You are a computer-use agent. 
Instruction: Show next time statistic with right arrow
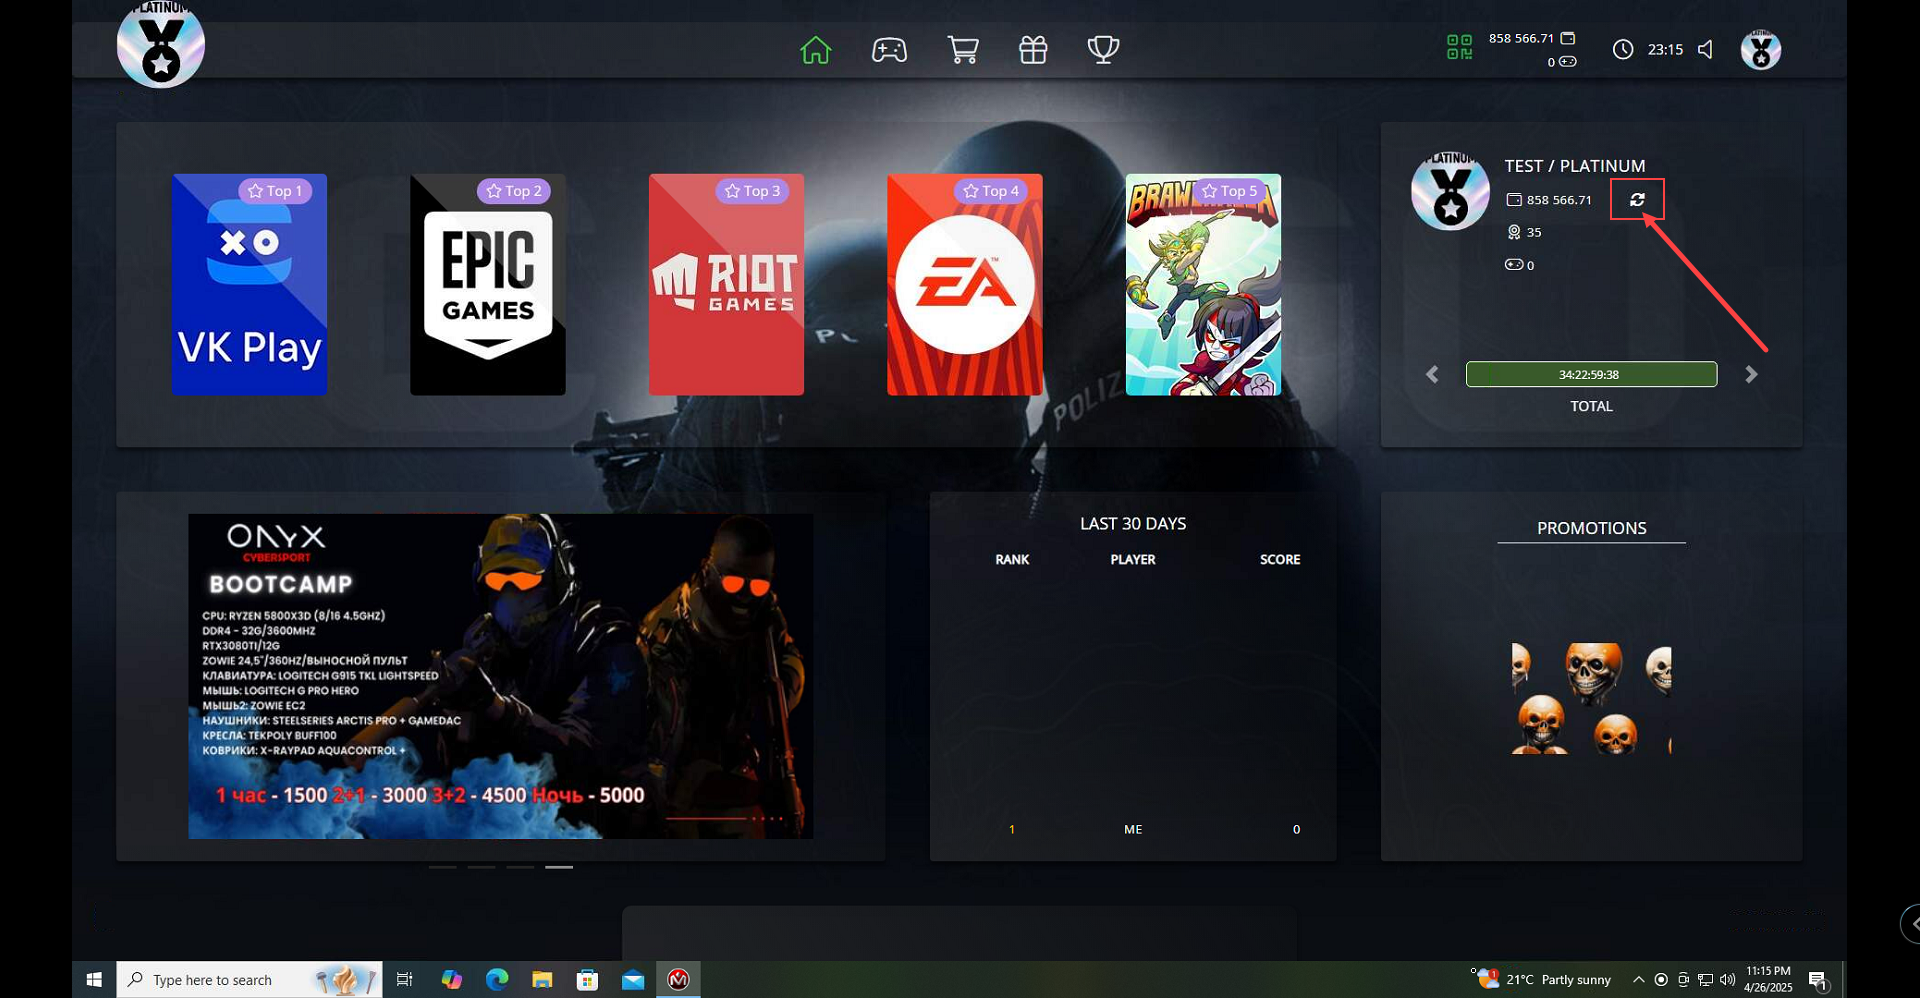[x=1751, y=374]
